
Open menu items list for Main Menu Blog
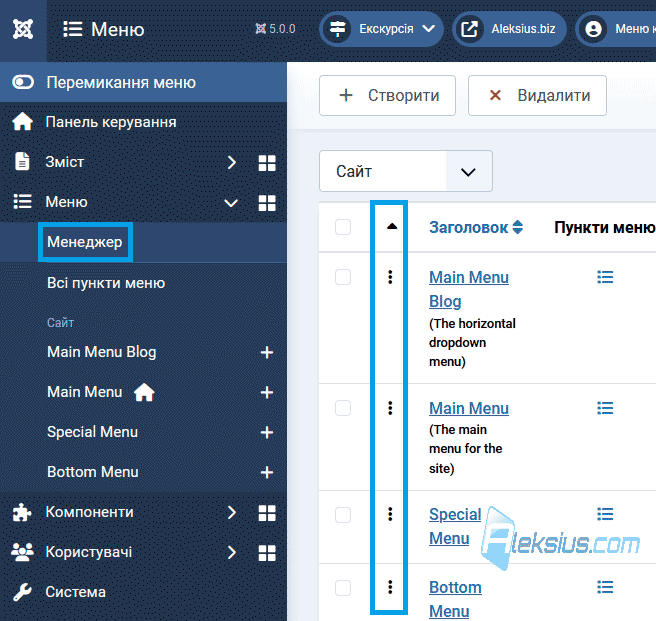point(605,277)
